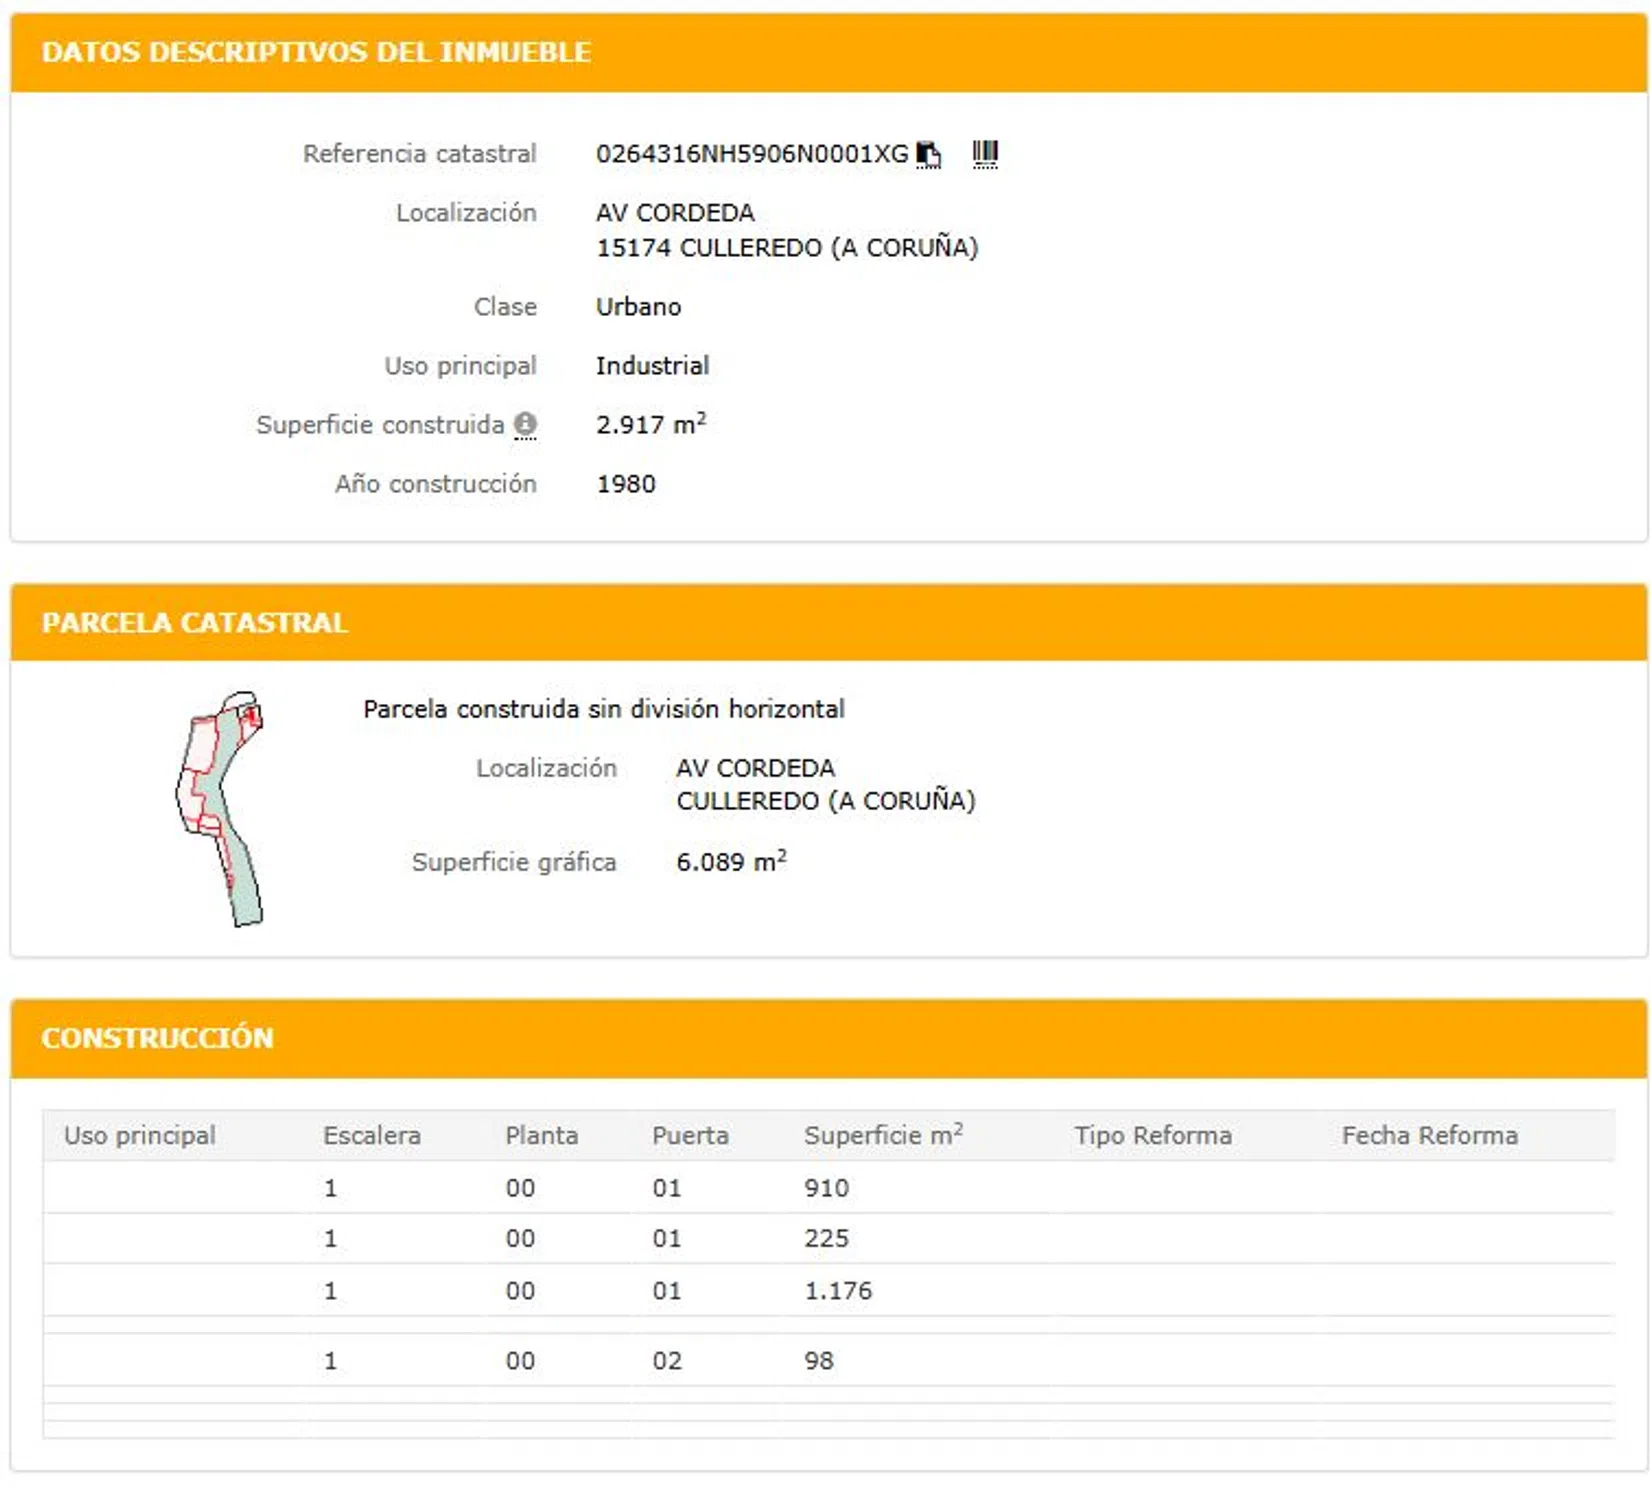Collapse the Parcela Catastral section header
Image resolution: width=1651 pixels, height=1500 pixels.
[x=195, y=622]
